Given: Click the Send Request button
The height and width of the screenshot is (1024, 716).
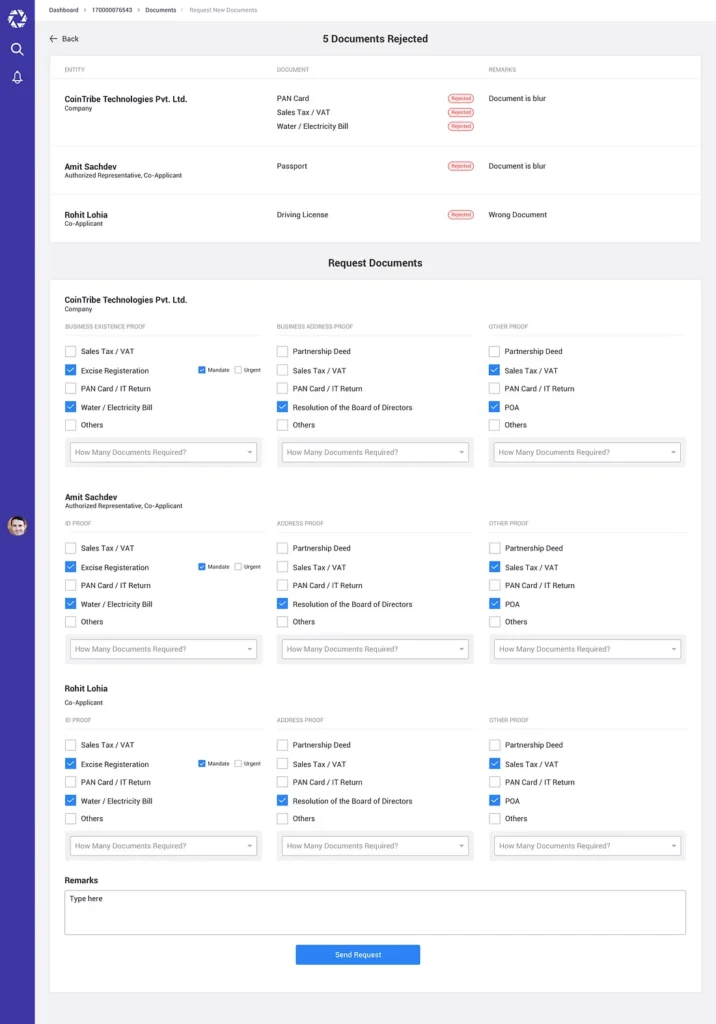Looking at the screenshot, I should tap(357, 955).
